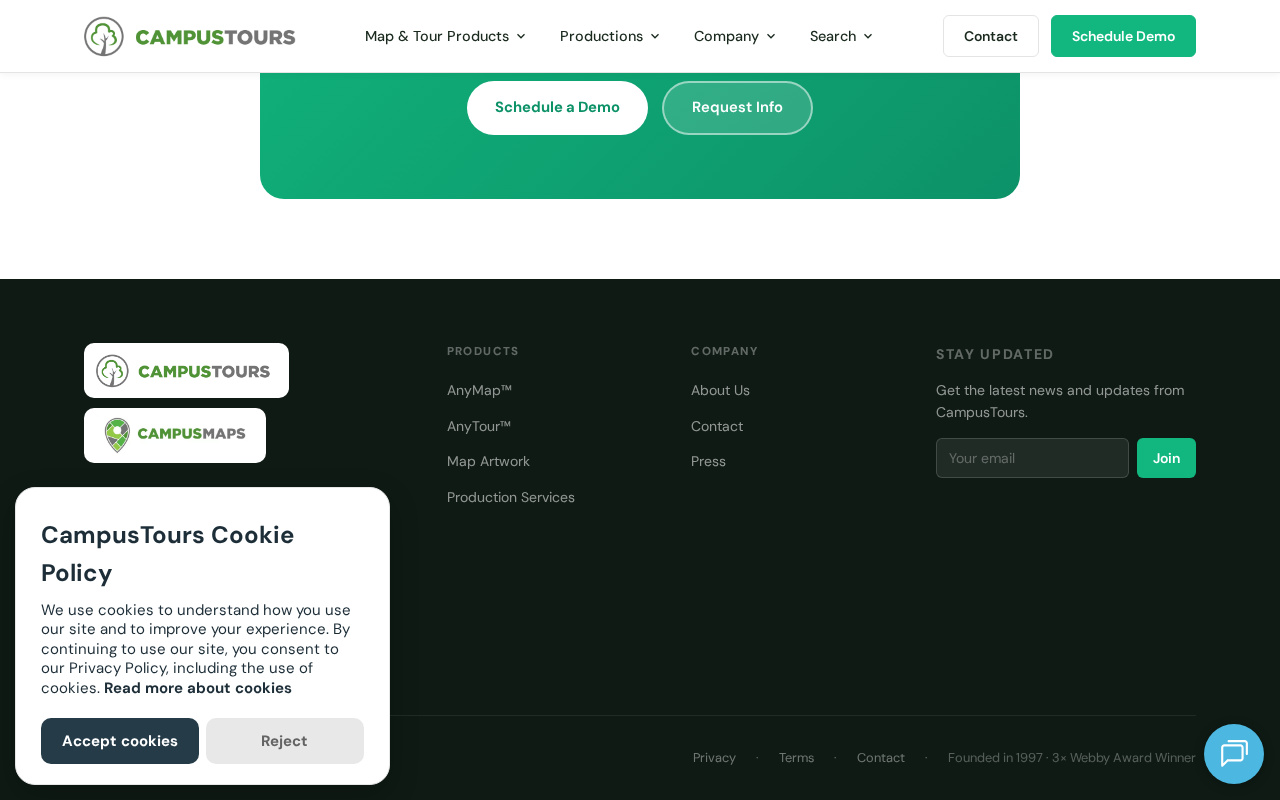Click Contact in bottom footer bar
Image resolution: width=1280 pixels, height=800 pixels.
[881, 758]
